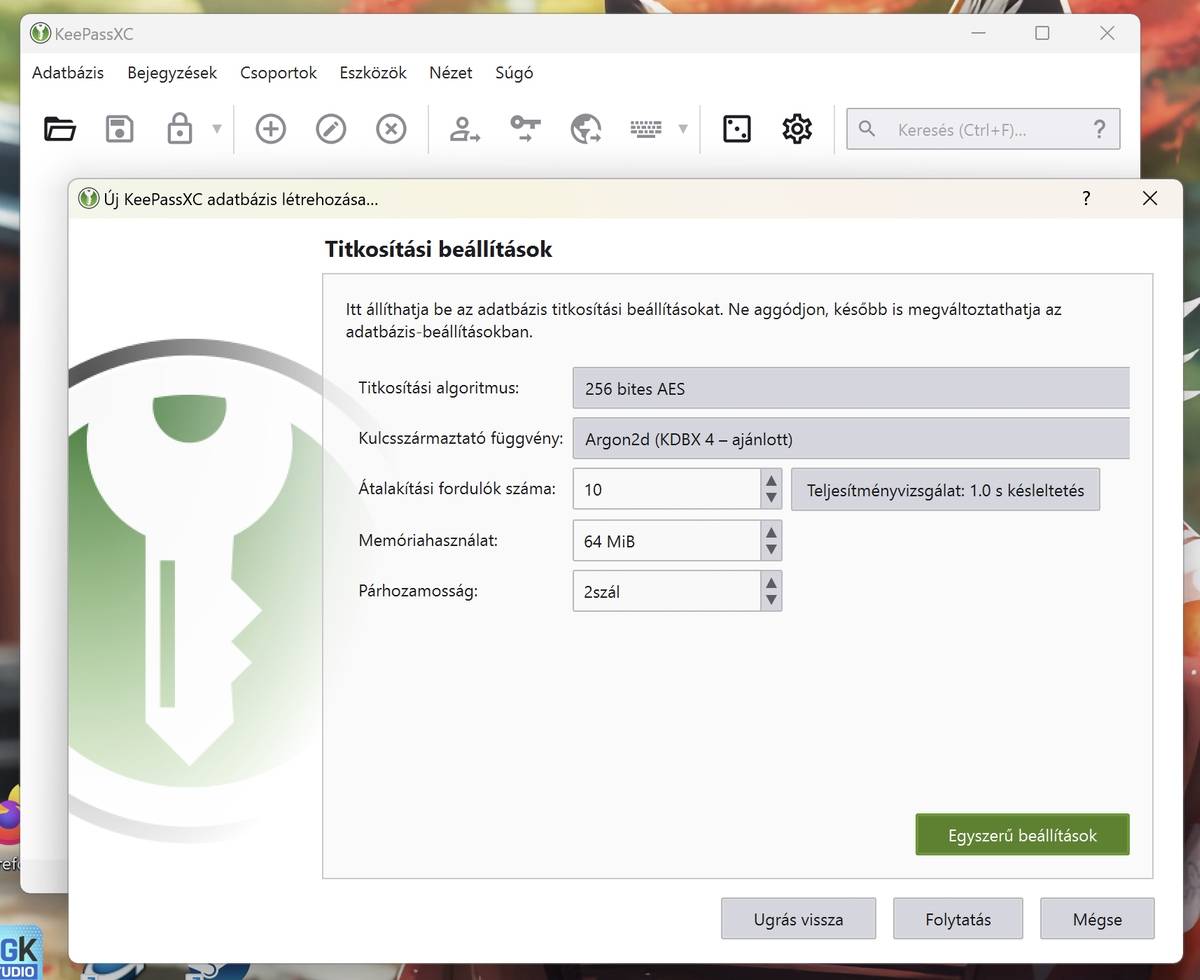Click the dialog help question mark

[x=1086, y=198]
